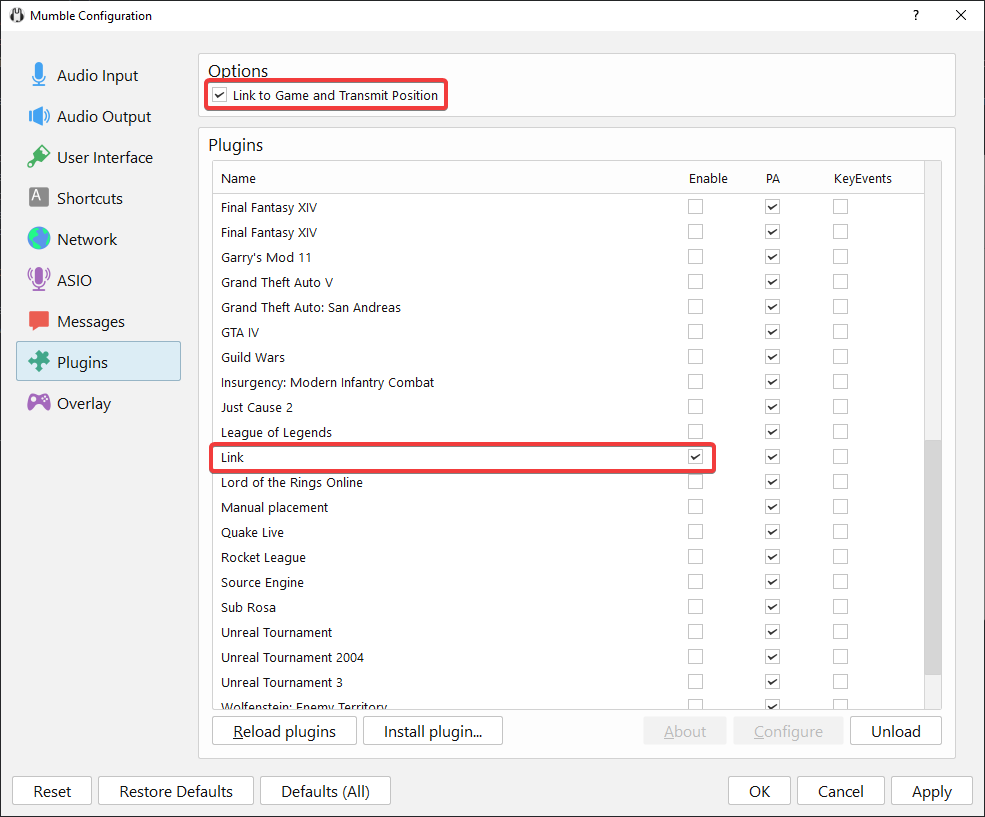Uncheck PA for Quake Live
The height and width of the screenshot is (817, 985).
(x=773, y=532)
